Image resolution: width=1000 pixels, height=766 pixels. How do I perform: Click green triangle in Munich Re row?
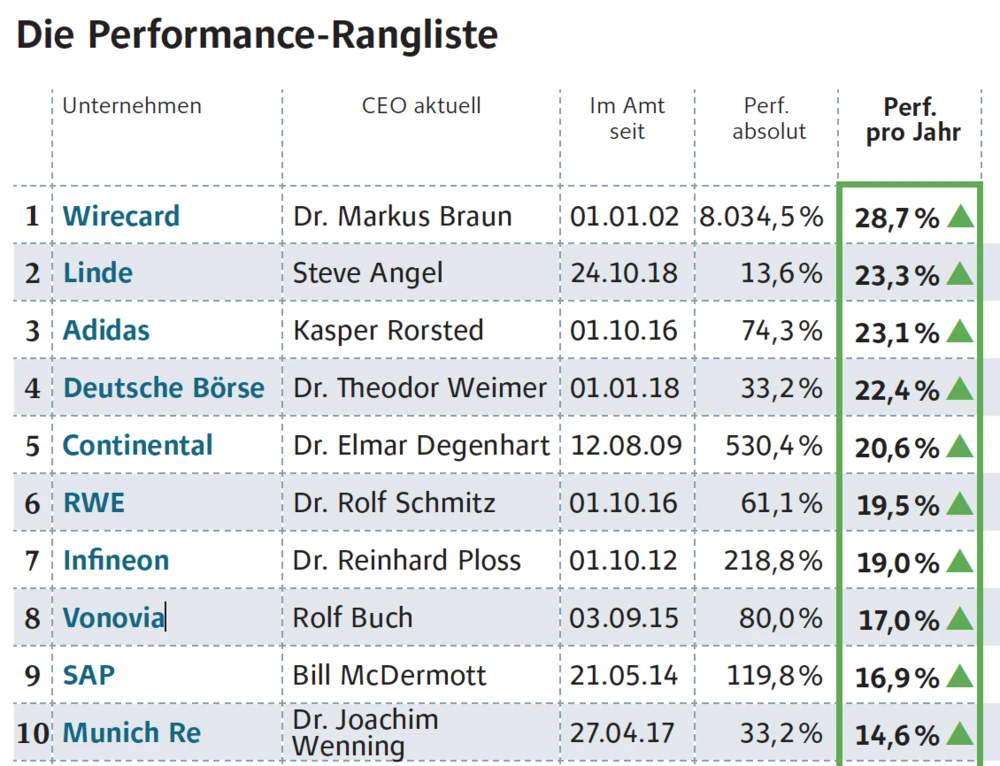point(960,735)
